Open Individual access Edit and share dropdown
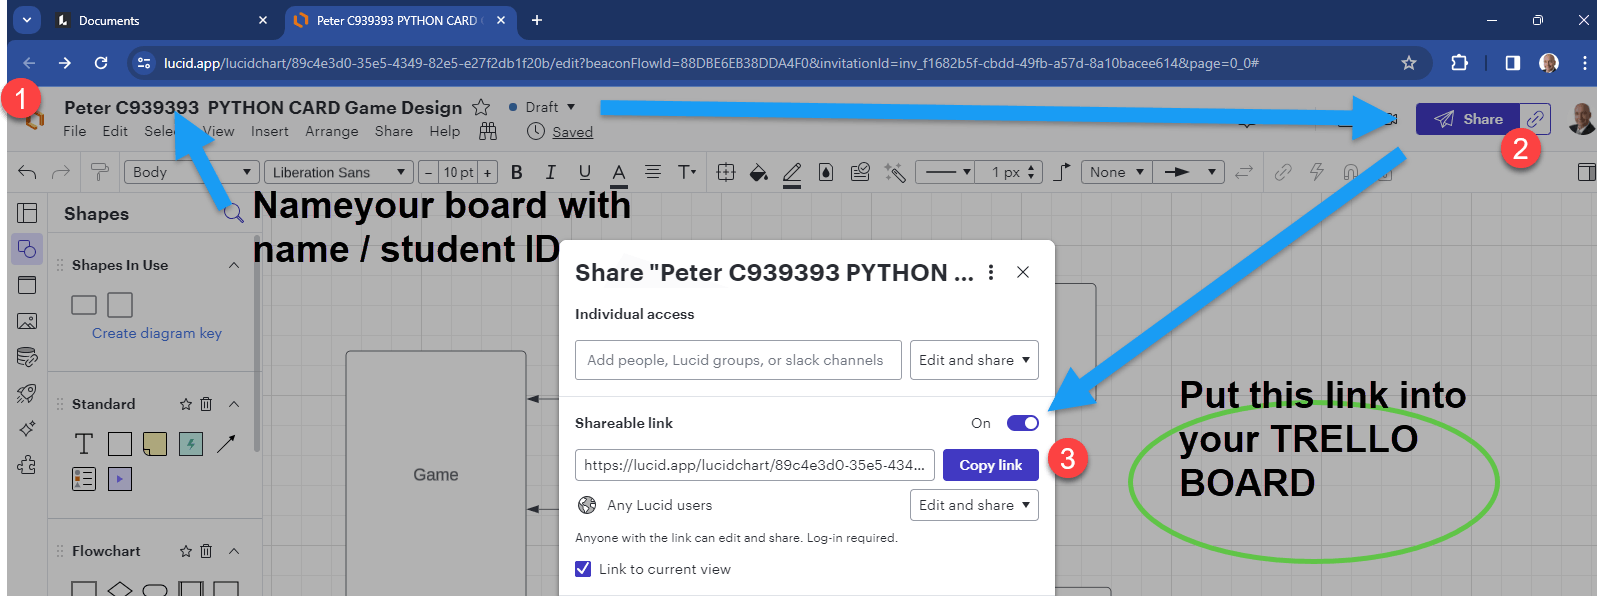The height and width of the screenshot is (596, 1597). pos(974,360)
